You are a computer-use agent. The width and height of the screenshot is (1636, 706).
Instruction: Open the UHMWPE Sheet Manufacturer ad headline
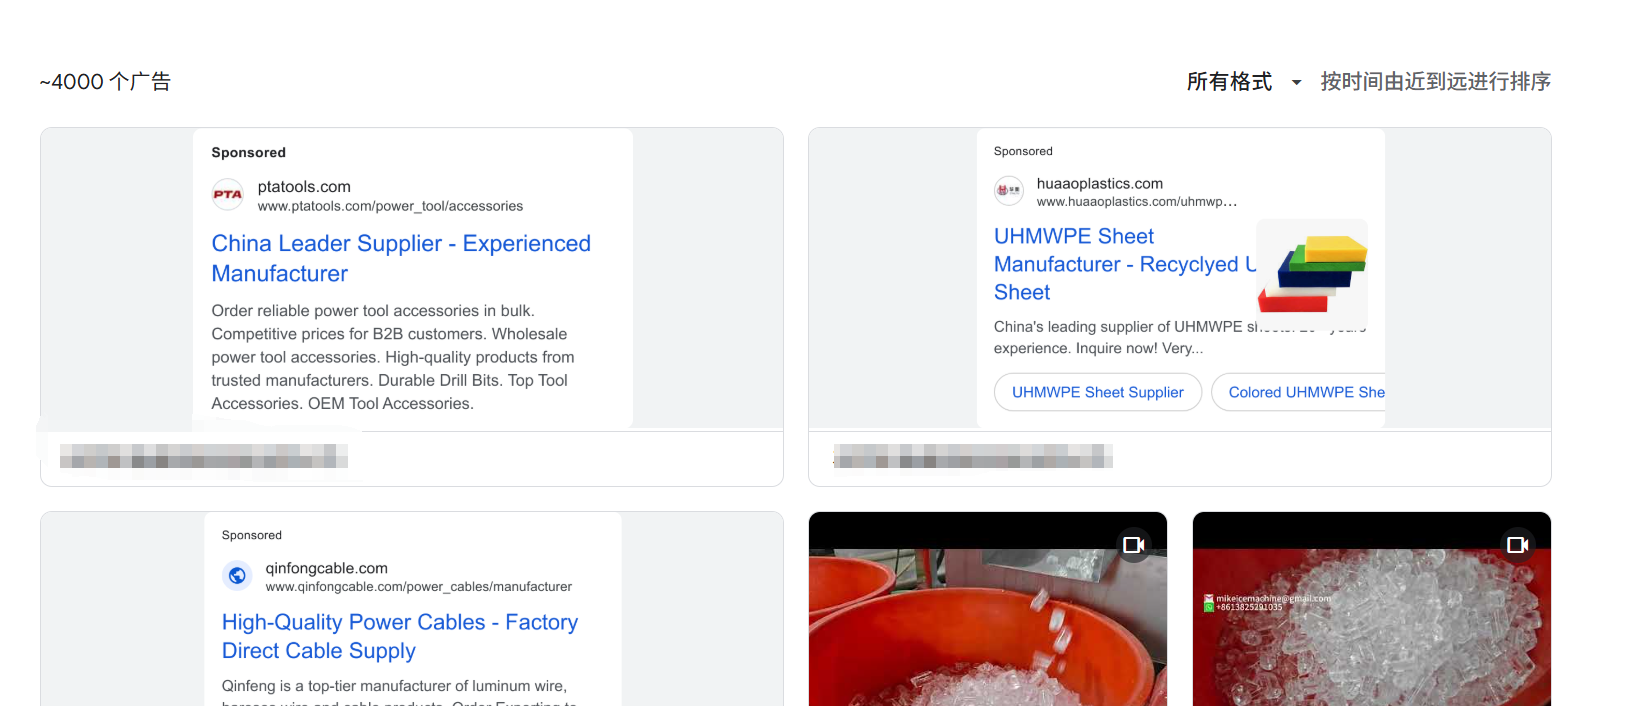tap(1124, 264)
